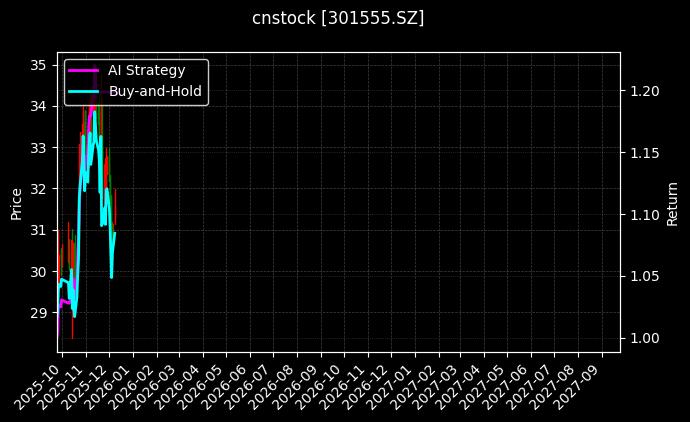Click the 2027-06 date tick label
This screenshot has height=422, width=690.
(x=507, y=388)
